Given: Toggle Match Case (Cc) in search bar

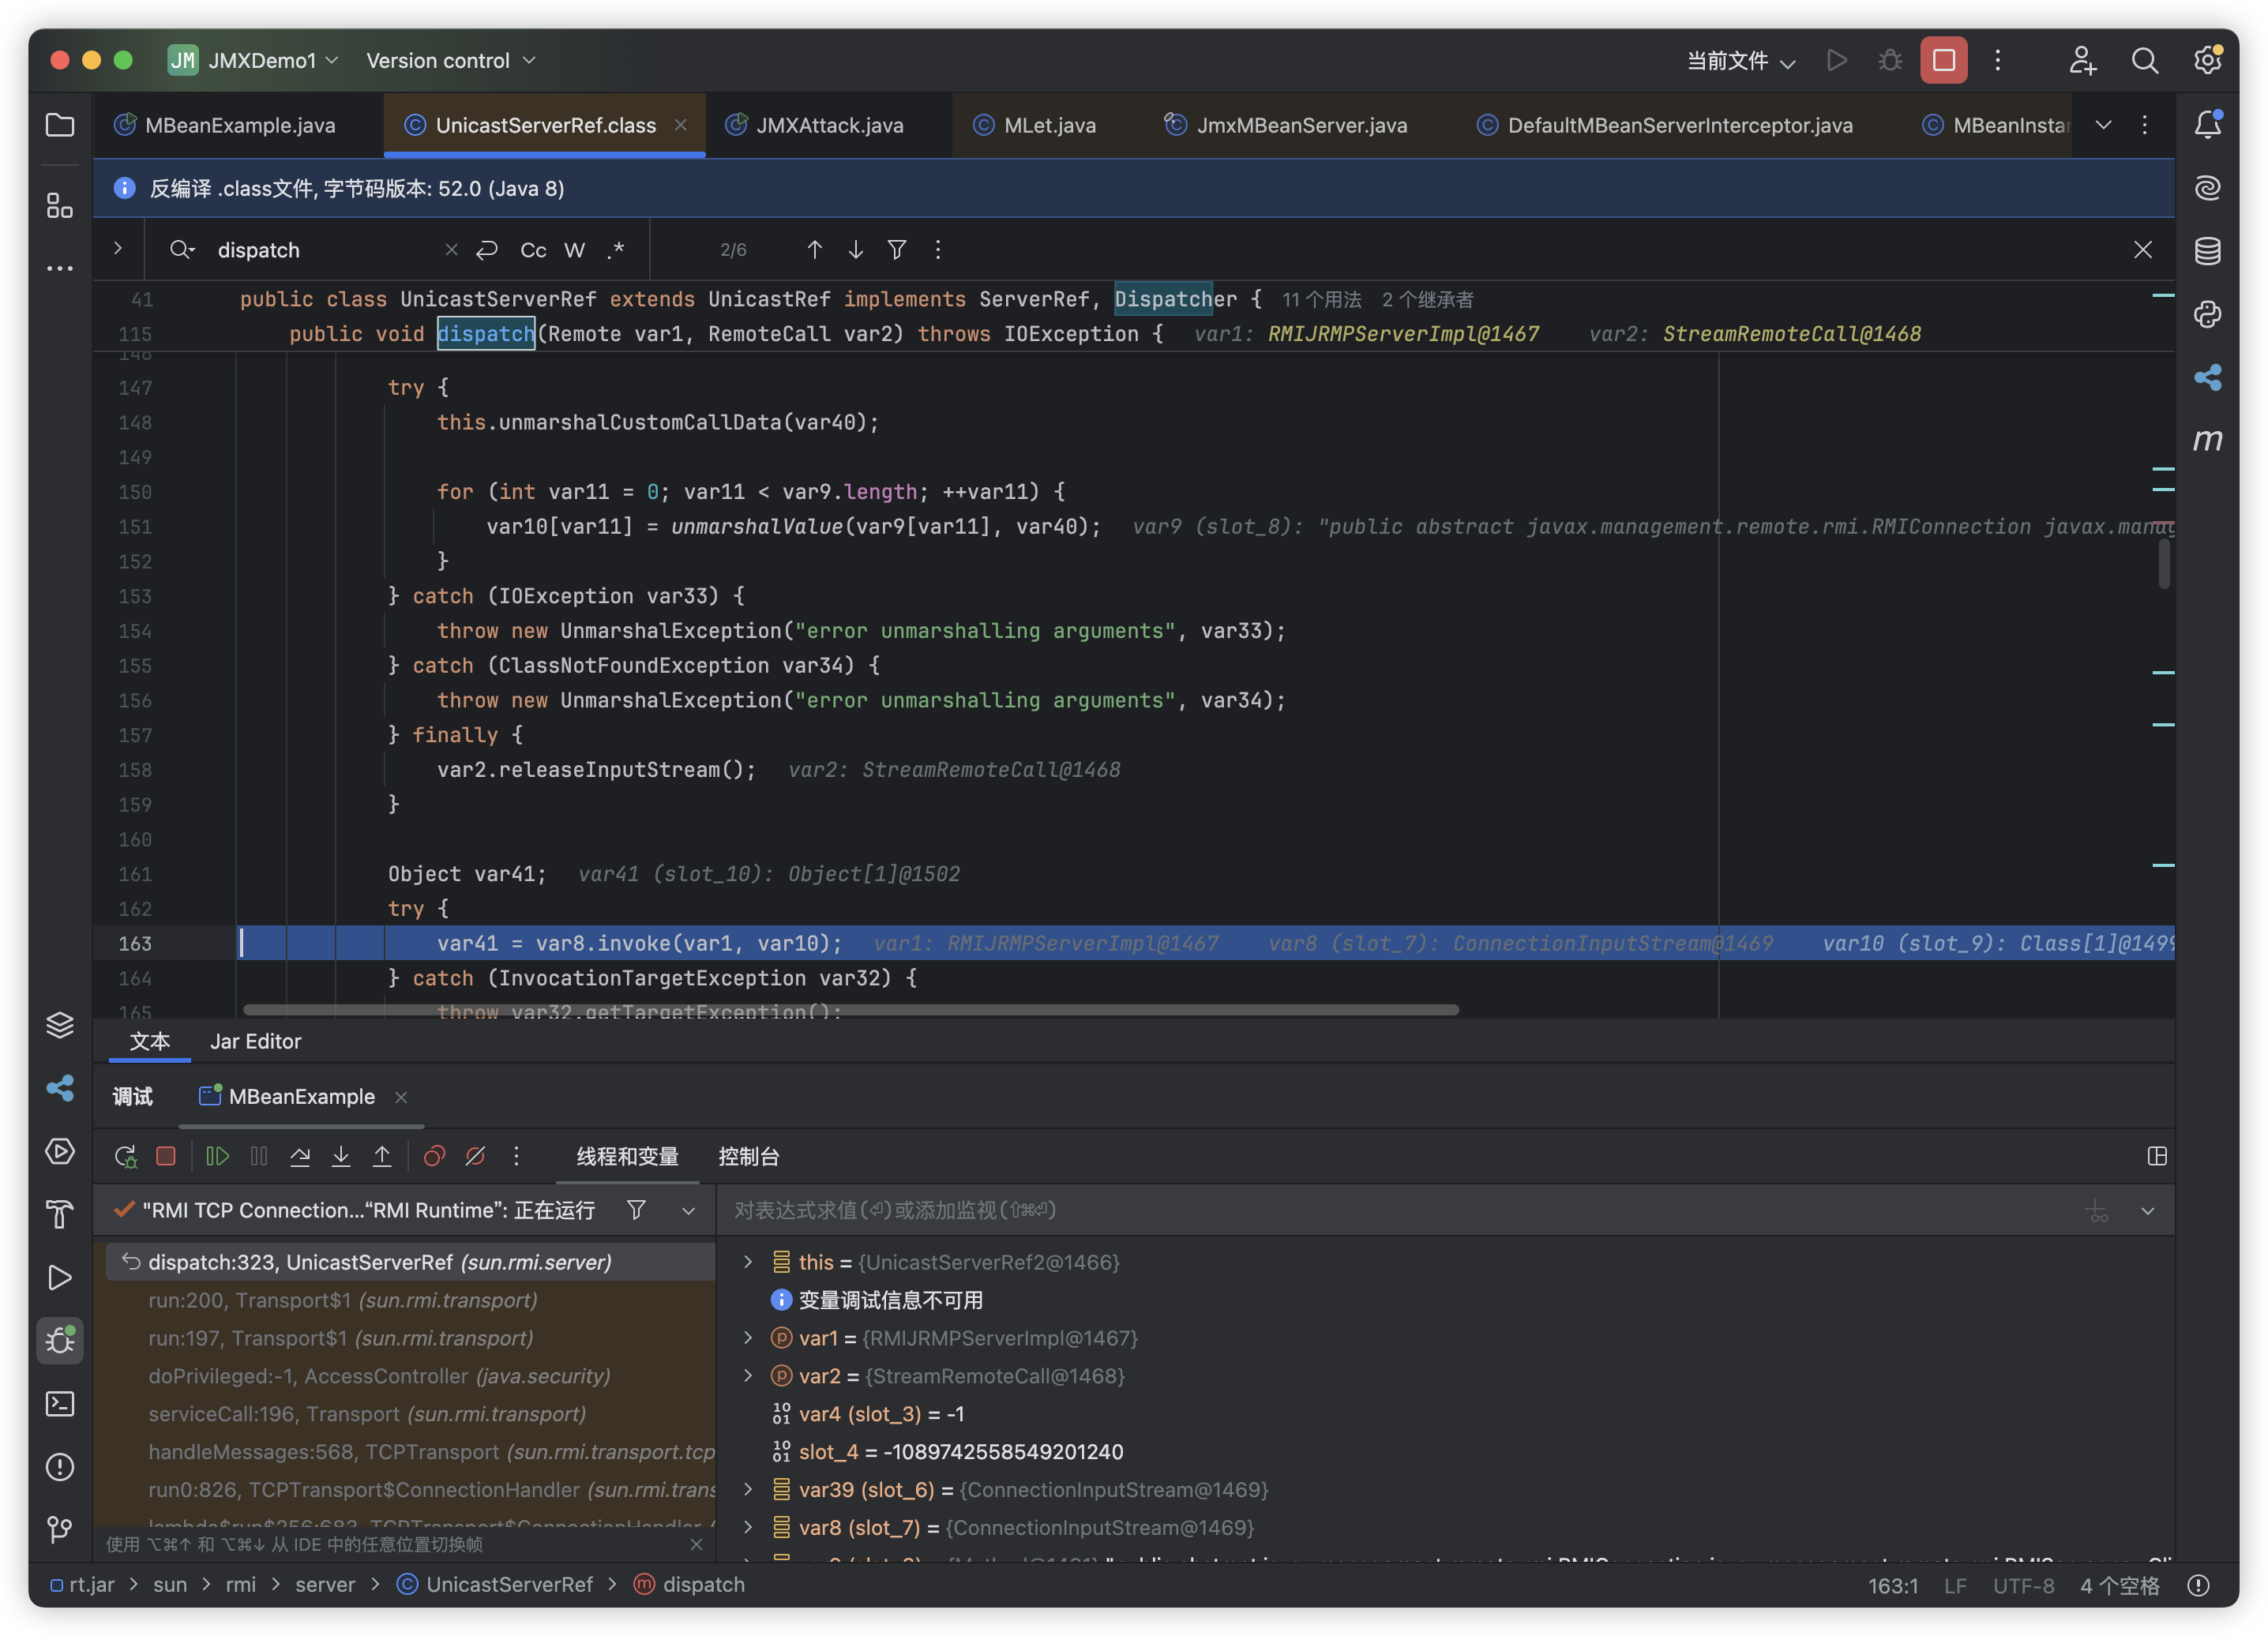Looking at the screenshot, I should tap(533, 250).
